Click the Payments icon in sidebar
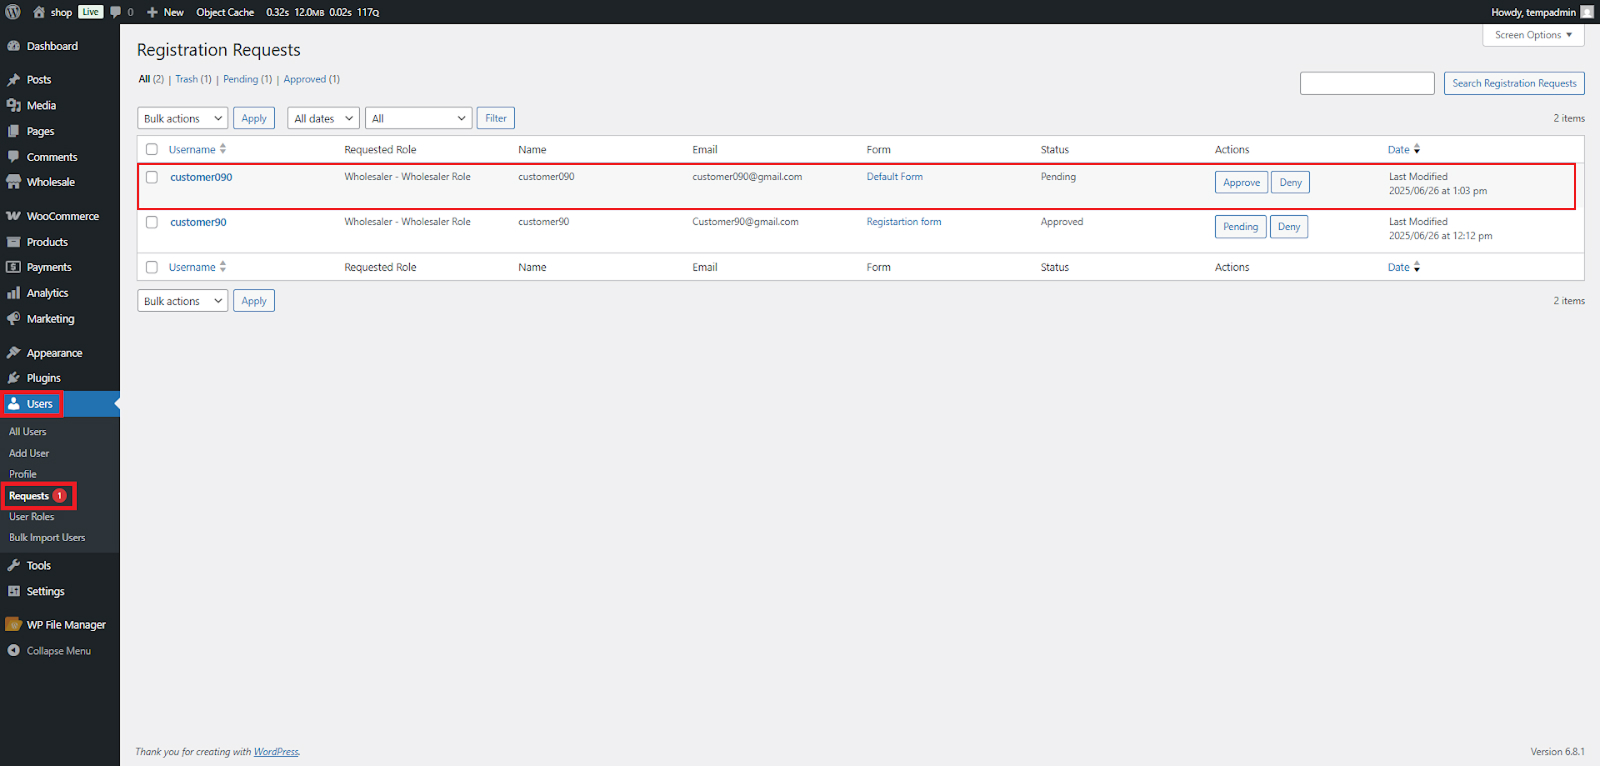The image size is (1600, 766). (14, 267)
